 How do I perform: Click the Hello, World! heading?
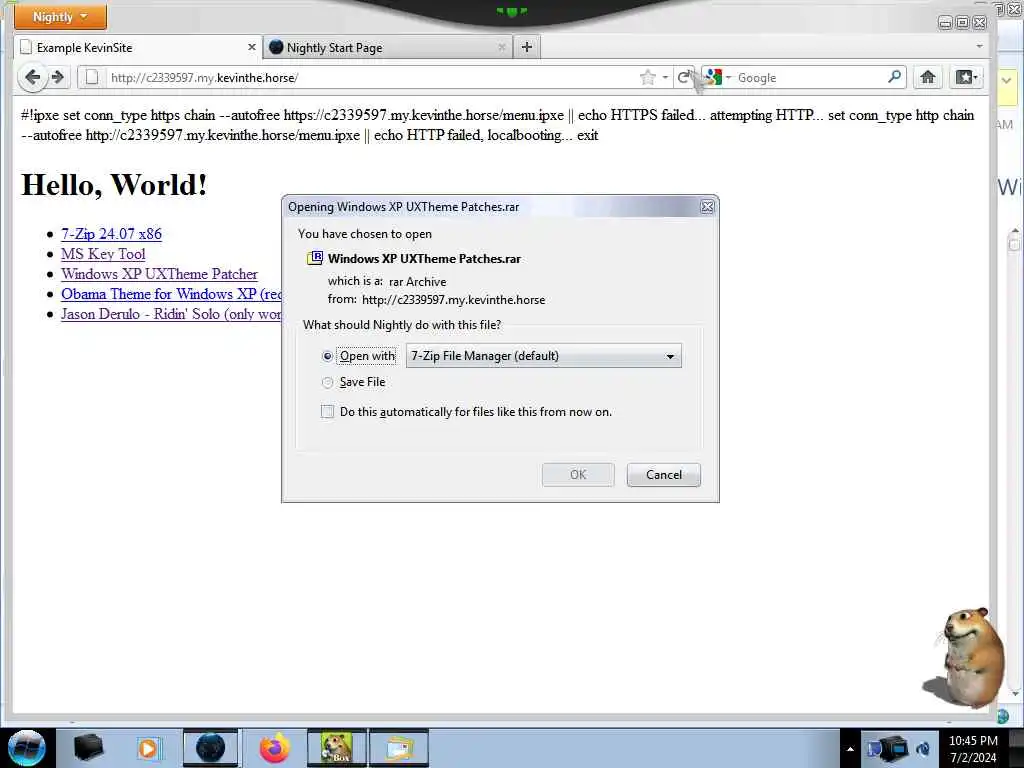pos(114,185)
